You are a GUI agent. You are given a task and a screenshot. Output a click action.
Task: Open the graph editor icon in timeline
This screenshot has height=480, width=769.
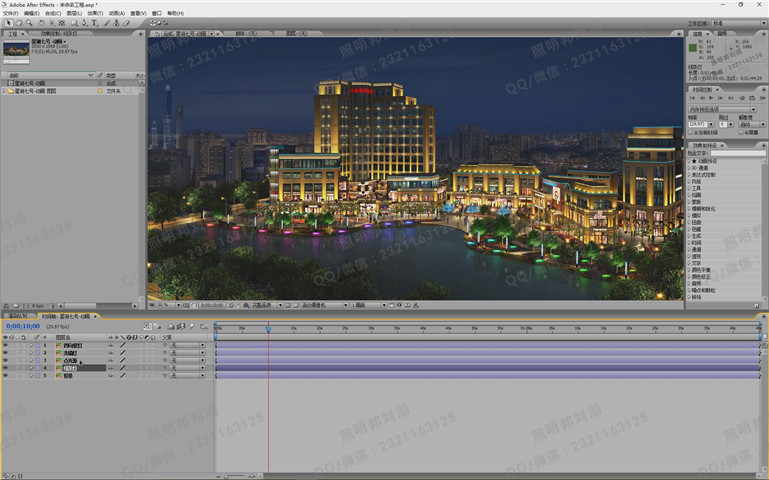click(x=204, y=326)
